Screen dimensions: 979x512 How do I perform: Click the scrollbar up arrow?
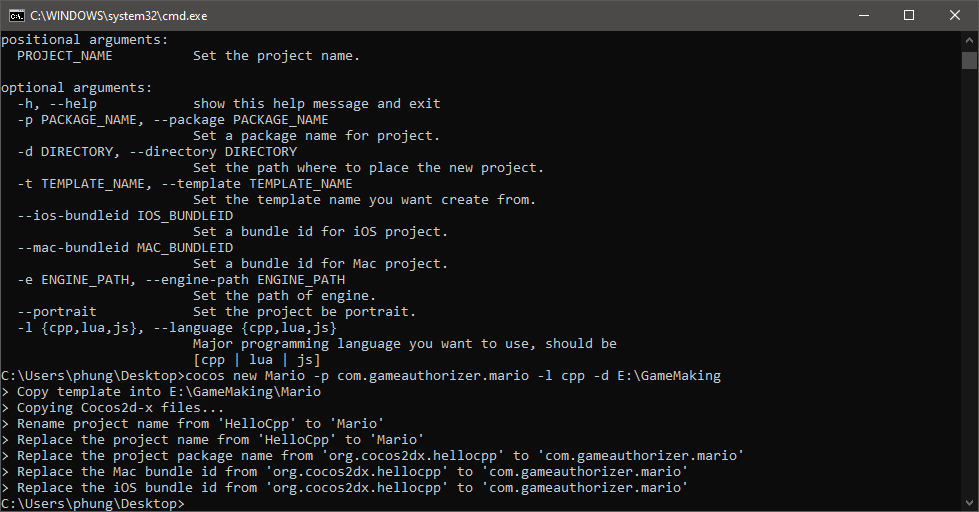click(969, 40)
